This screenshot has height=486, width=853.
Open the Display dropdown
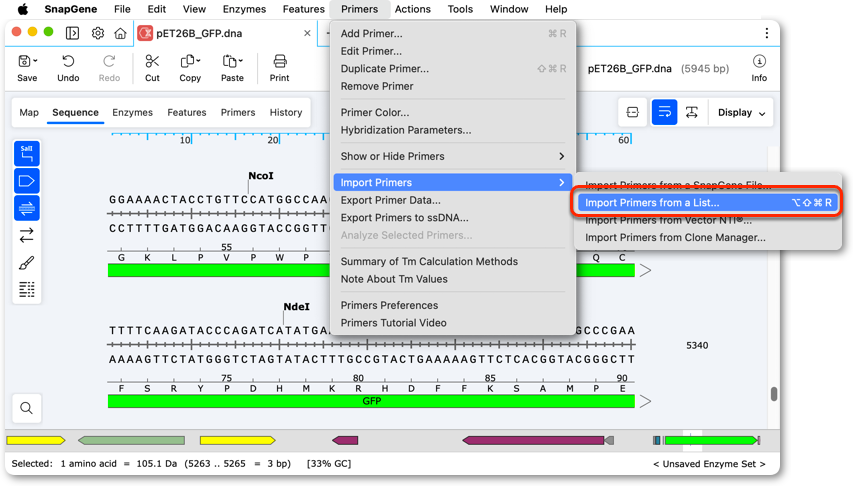741,112
